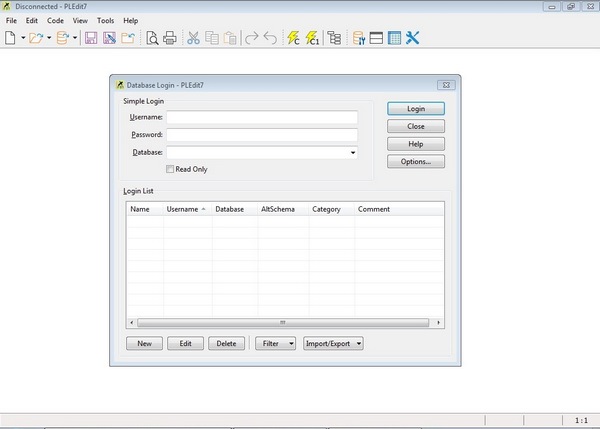Click the New document toolbar icon
The height and width of the screenshot is (429, 600).
click(10, 38)
